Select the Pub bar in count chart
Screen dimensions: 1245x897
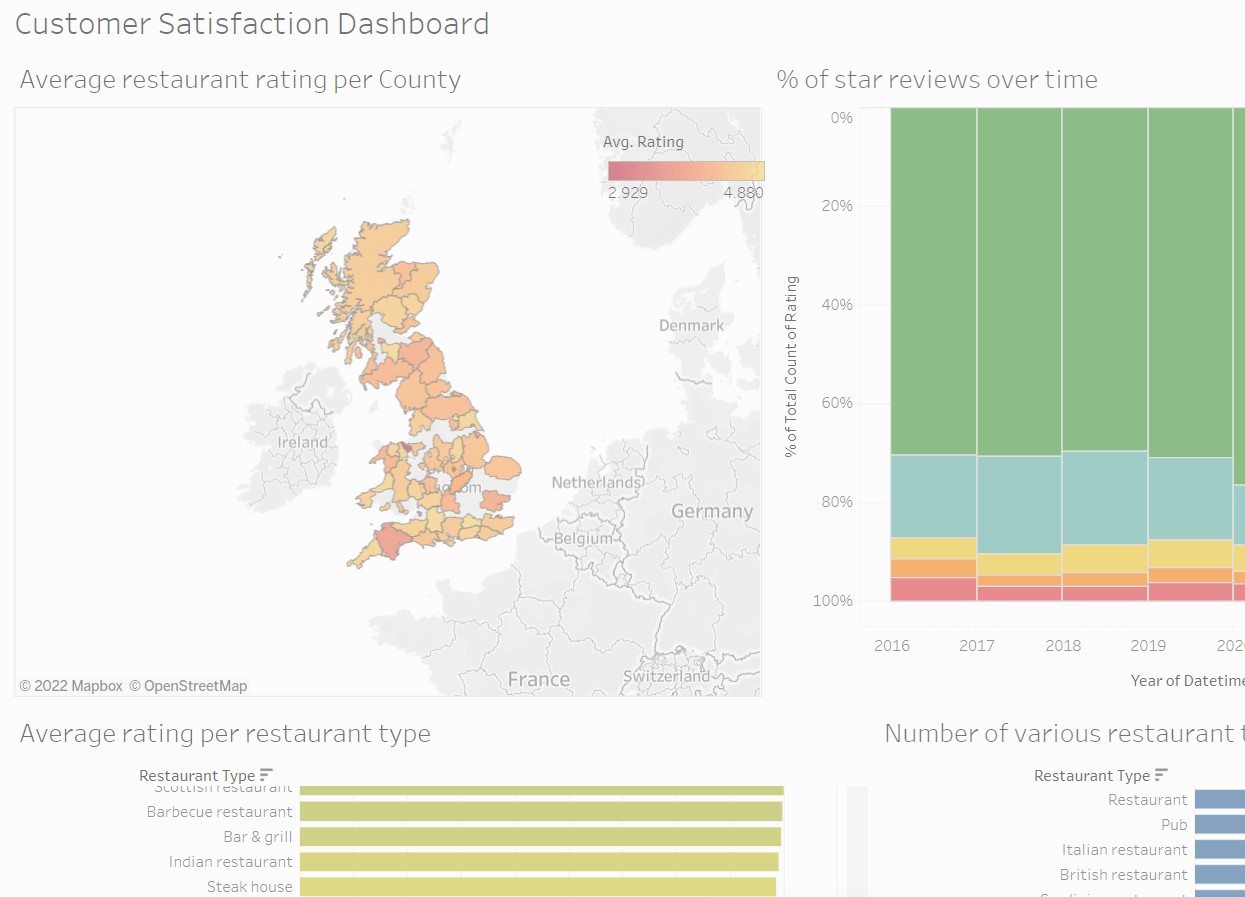[1219, 824]
